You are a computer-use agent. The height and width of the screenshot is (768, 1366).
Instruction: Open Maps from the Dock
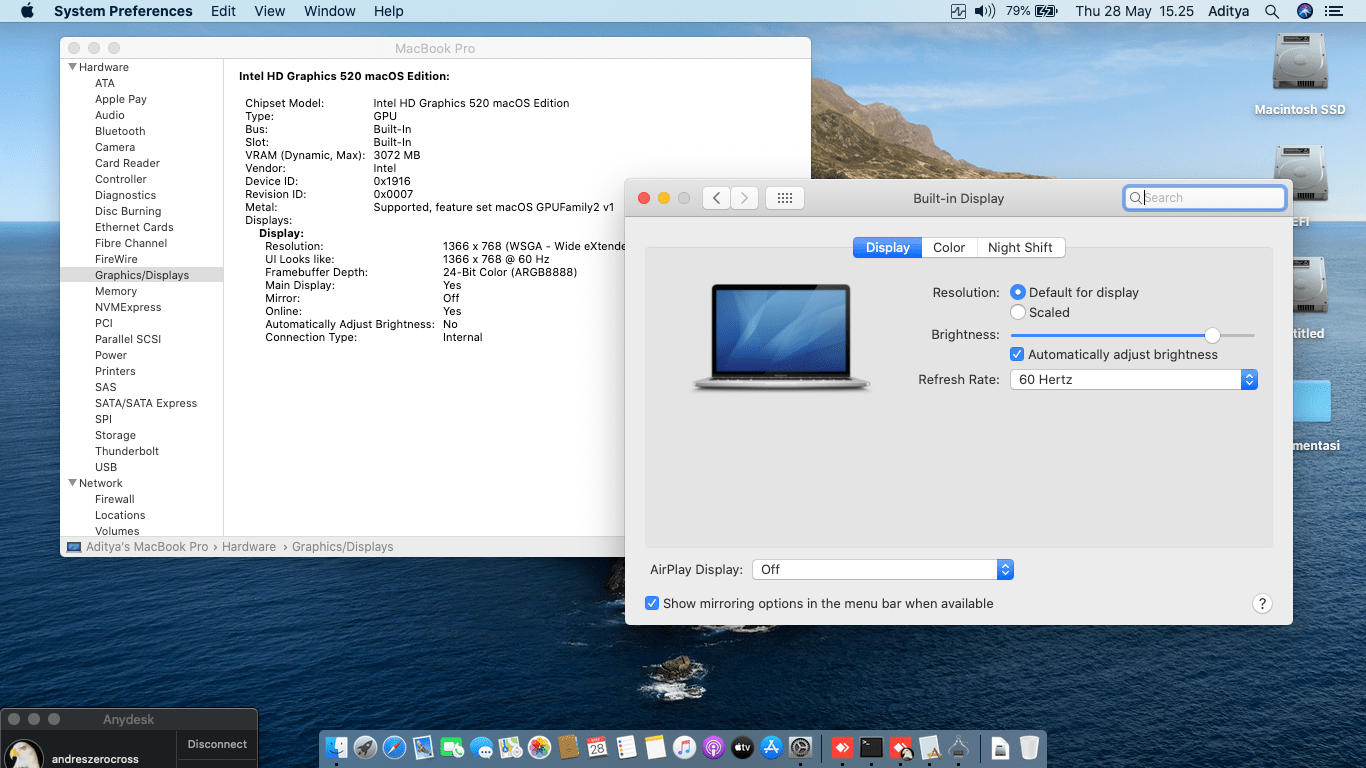[510, 747]
